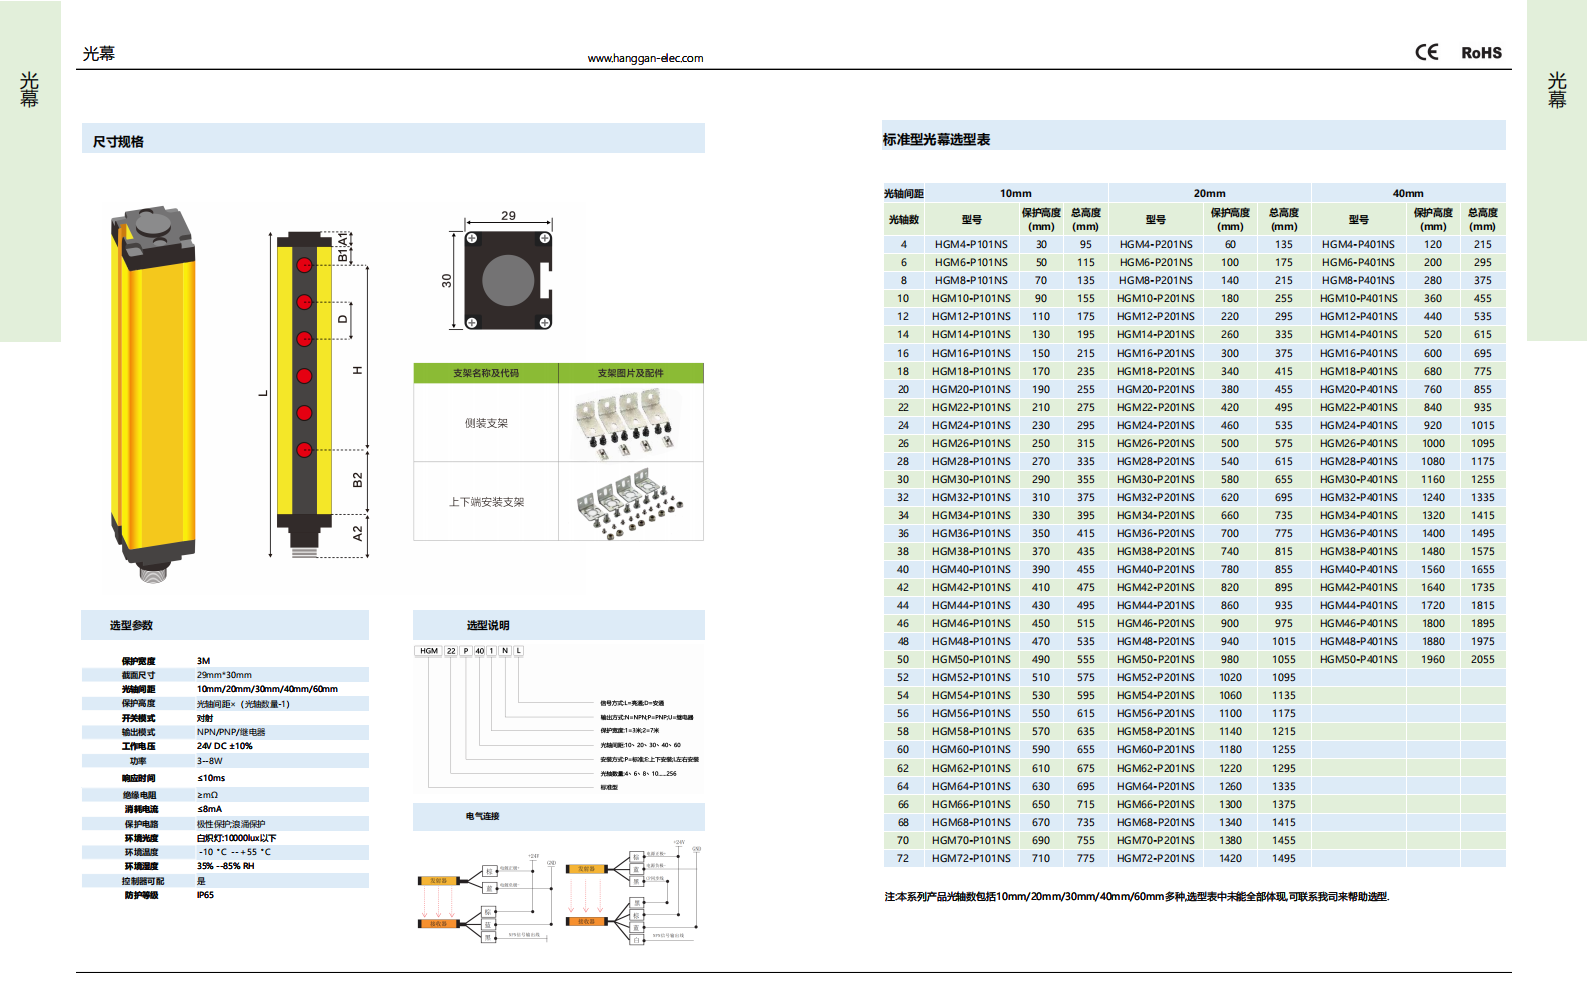Click the 工作电压 parameter label
The width and height of the screenshot is (1587, 986).
139,746
